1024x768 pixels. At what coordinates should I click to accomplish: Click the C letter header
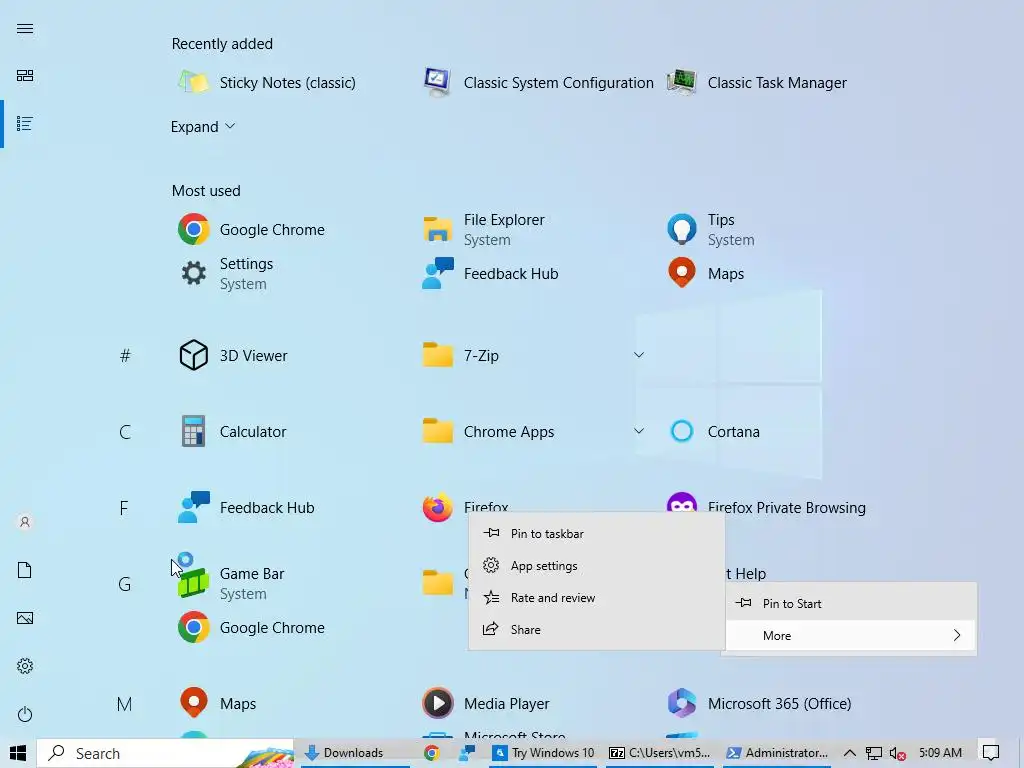point(125,432)
